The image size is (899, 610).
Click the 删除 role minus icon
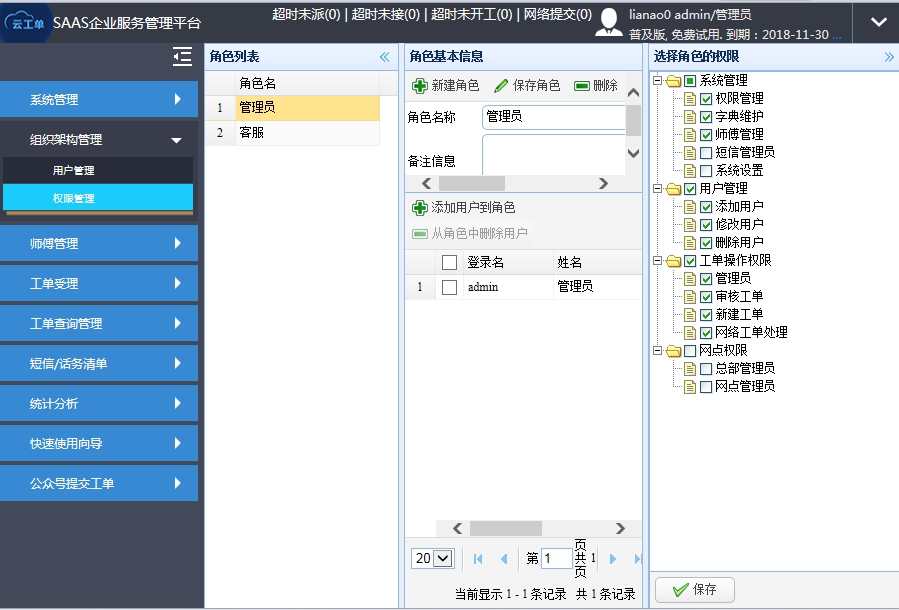pos(582,86)
